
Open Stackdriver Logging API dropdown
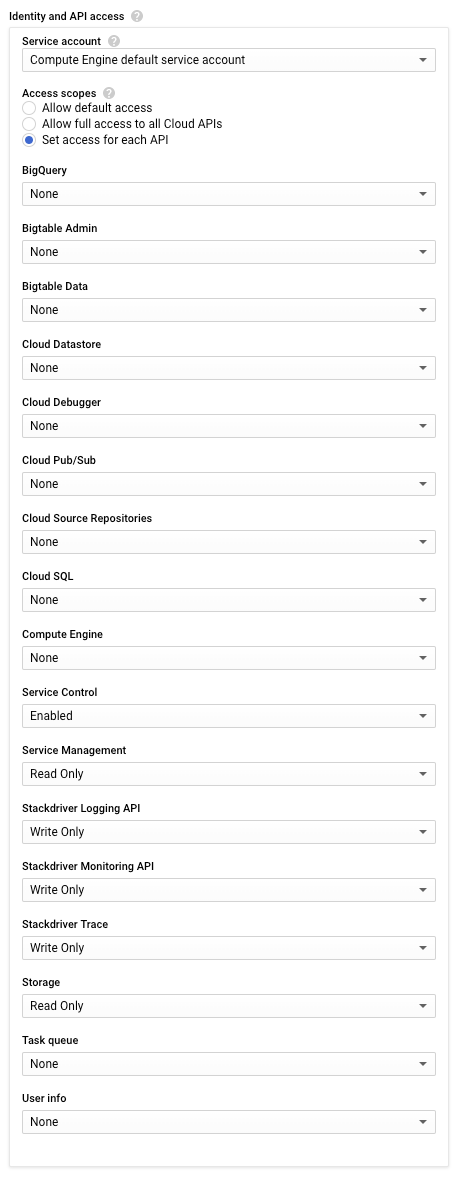(228, 832)
